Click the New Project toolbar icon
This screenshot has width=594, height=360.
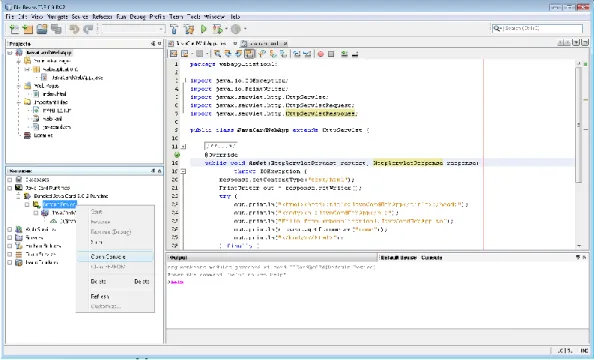tap(28, 29)
